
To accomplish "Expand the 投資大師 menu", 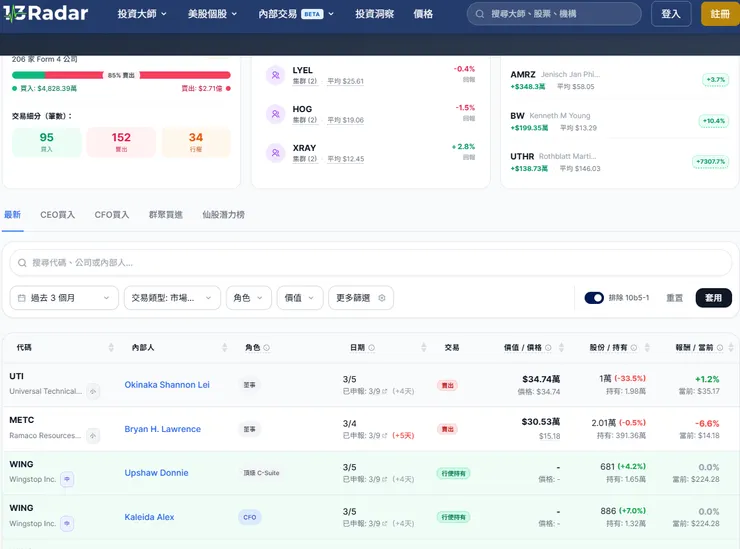I will pyautogui.click(x=142, y=14).
